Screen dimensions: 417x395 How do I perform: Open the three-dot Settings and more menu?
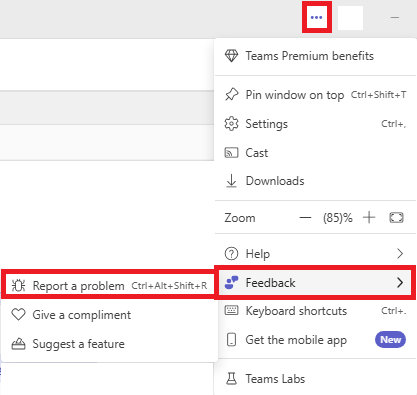[316, 17]
